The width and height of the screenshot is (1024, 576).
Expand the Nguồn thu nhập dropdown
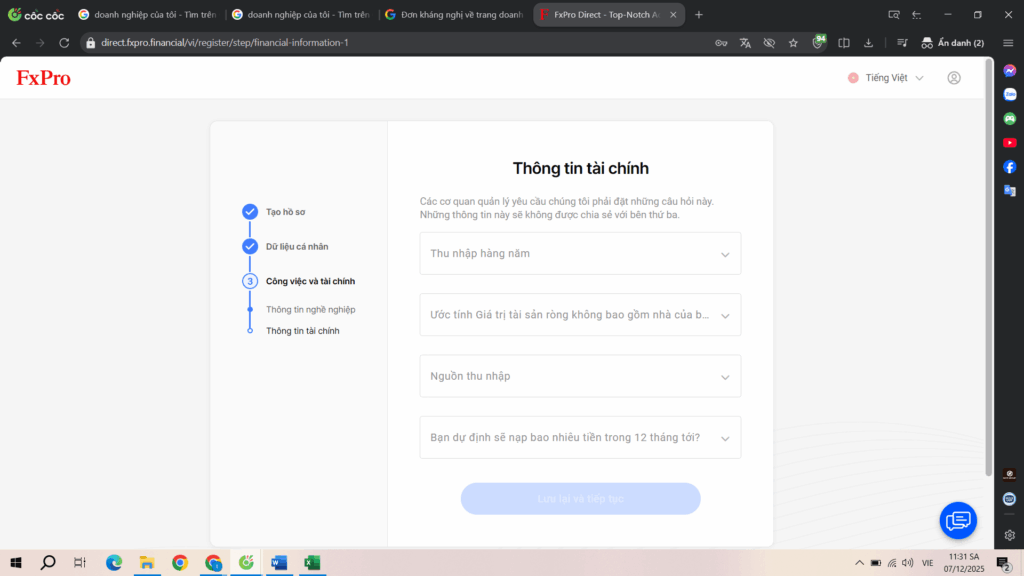(580, 376)
